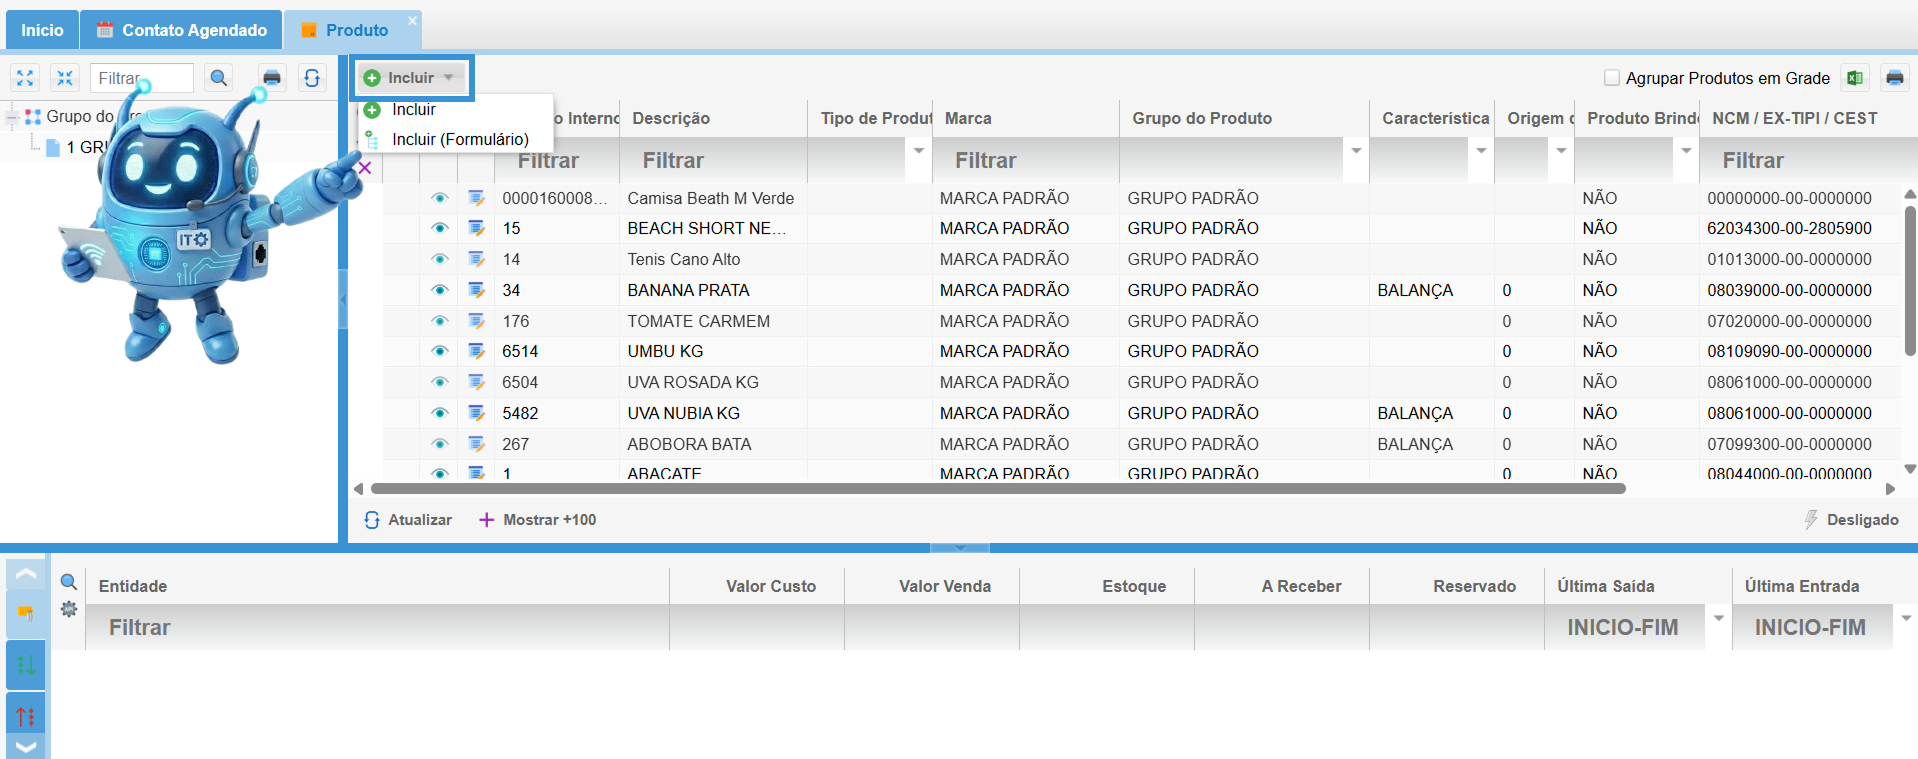Export product list with the Excel icon

[x=1855, y=78]
